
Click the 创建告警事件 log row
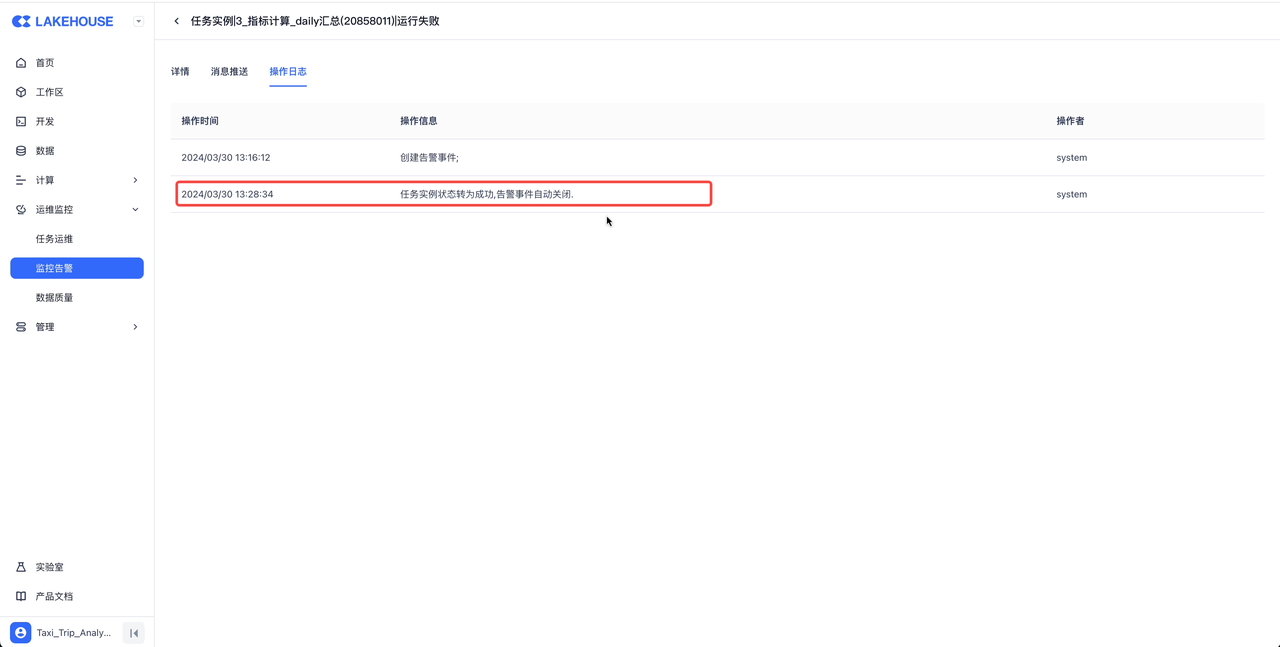(x=429, y=158)
